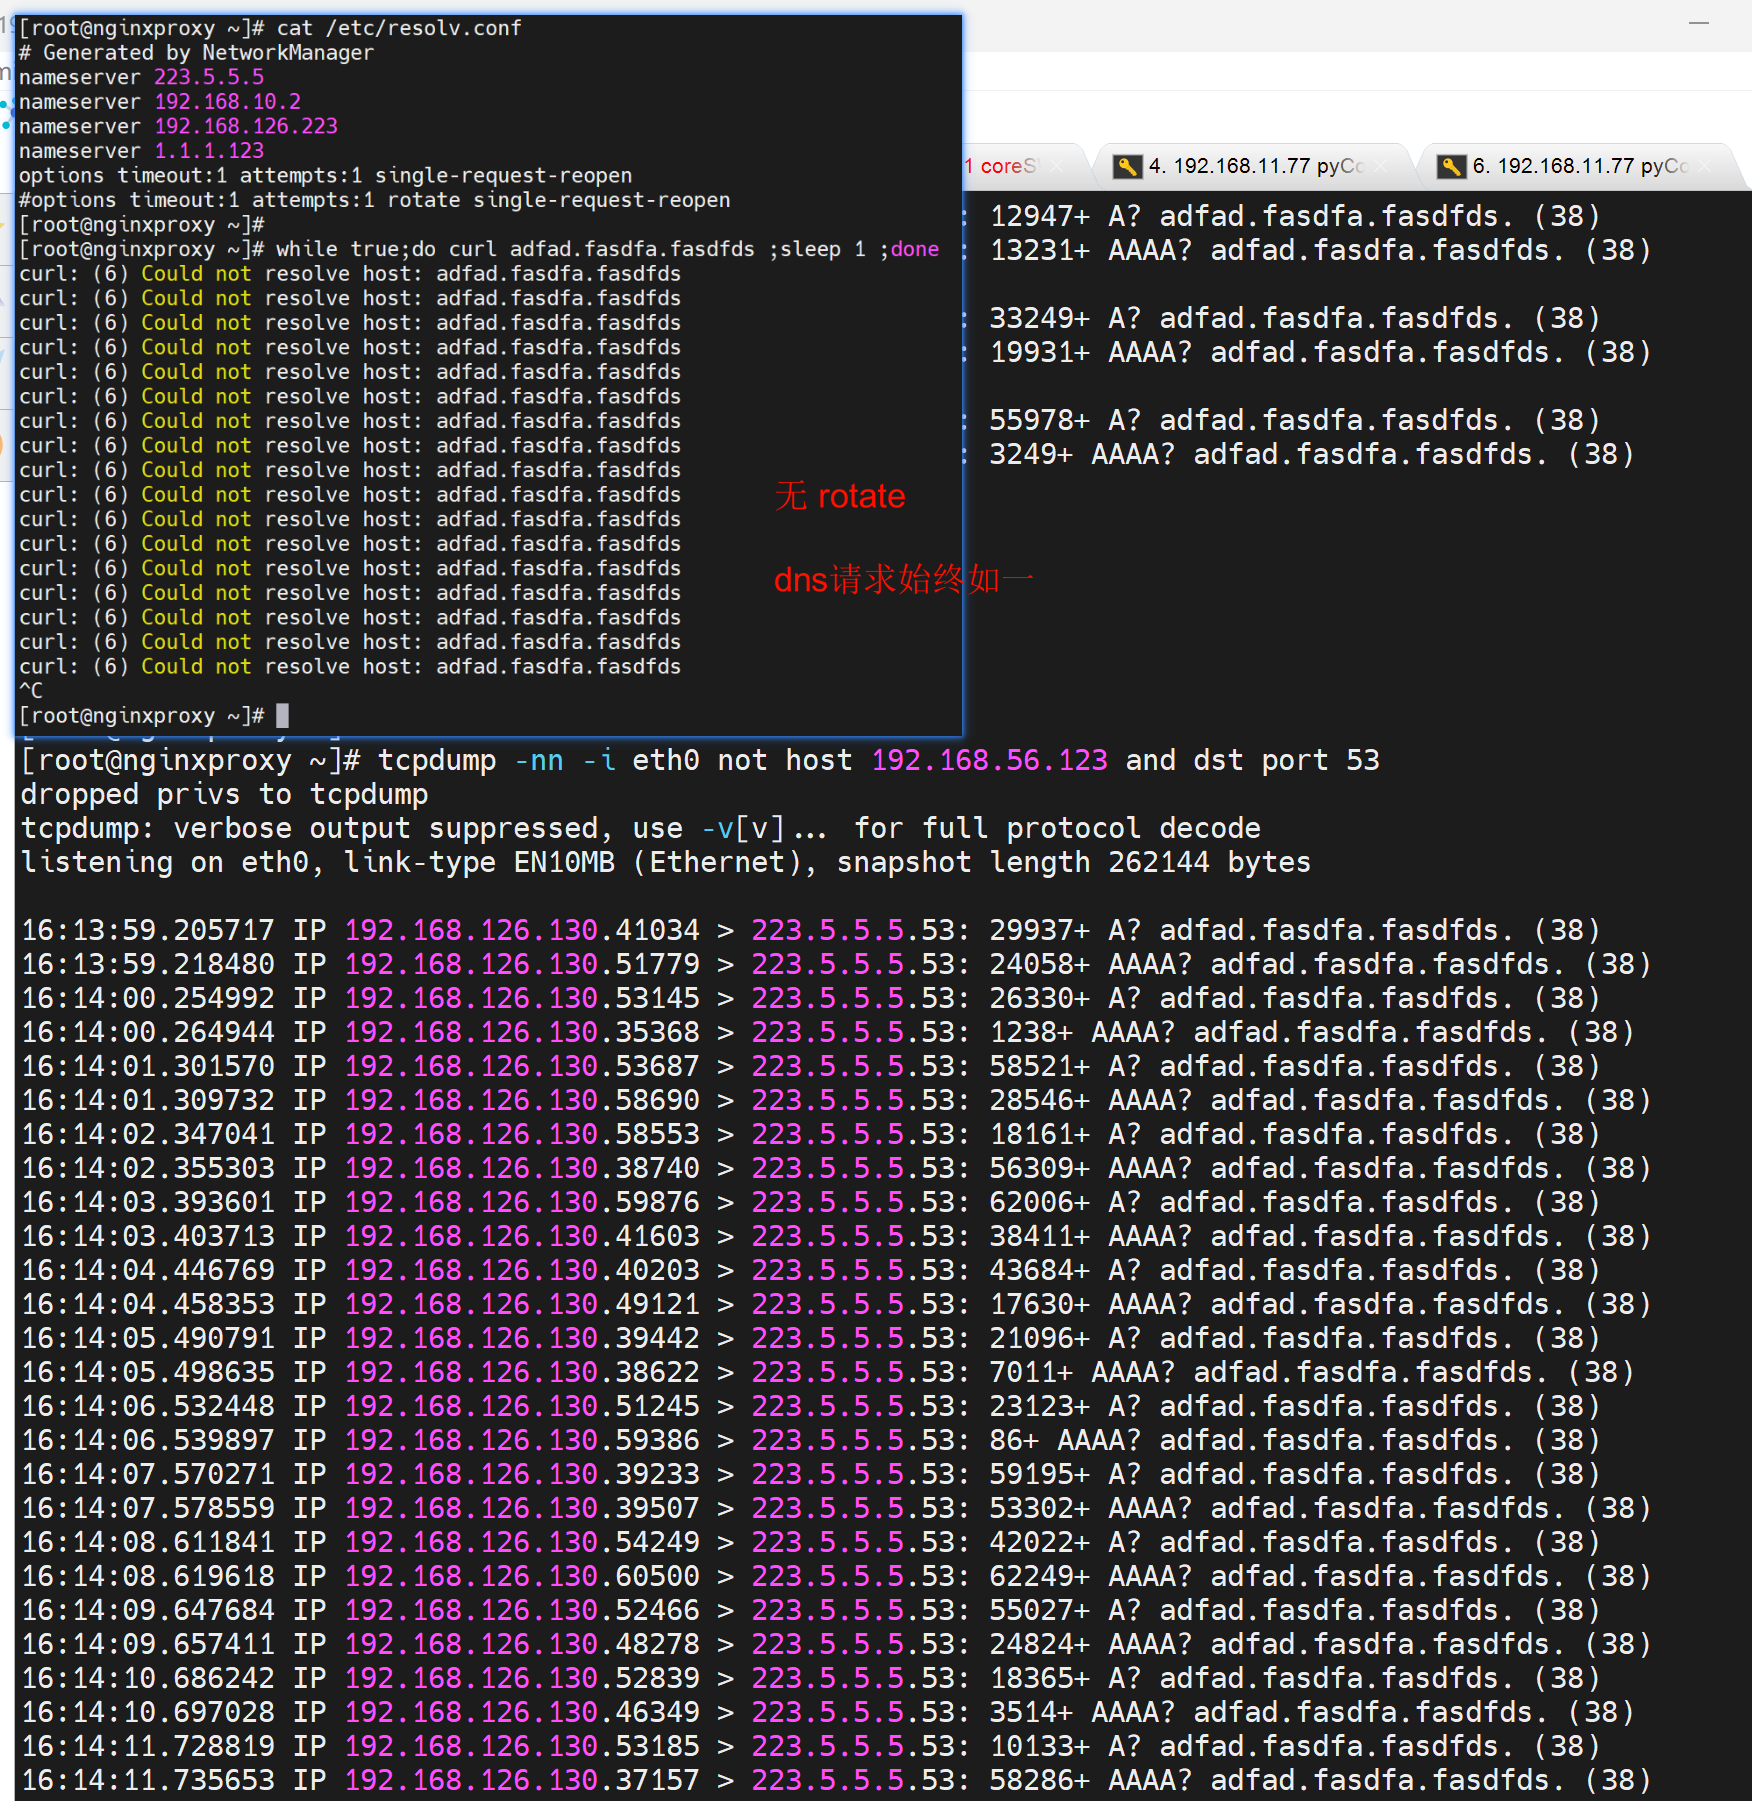This screenshot has height=1801, width=1752.
Task: Close the 6. 192.168.11.77 tab
Action: pos(1705,166)
